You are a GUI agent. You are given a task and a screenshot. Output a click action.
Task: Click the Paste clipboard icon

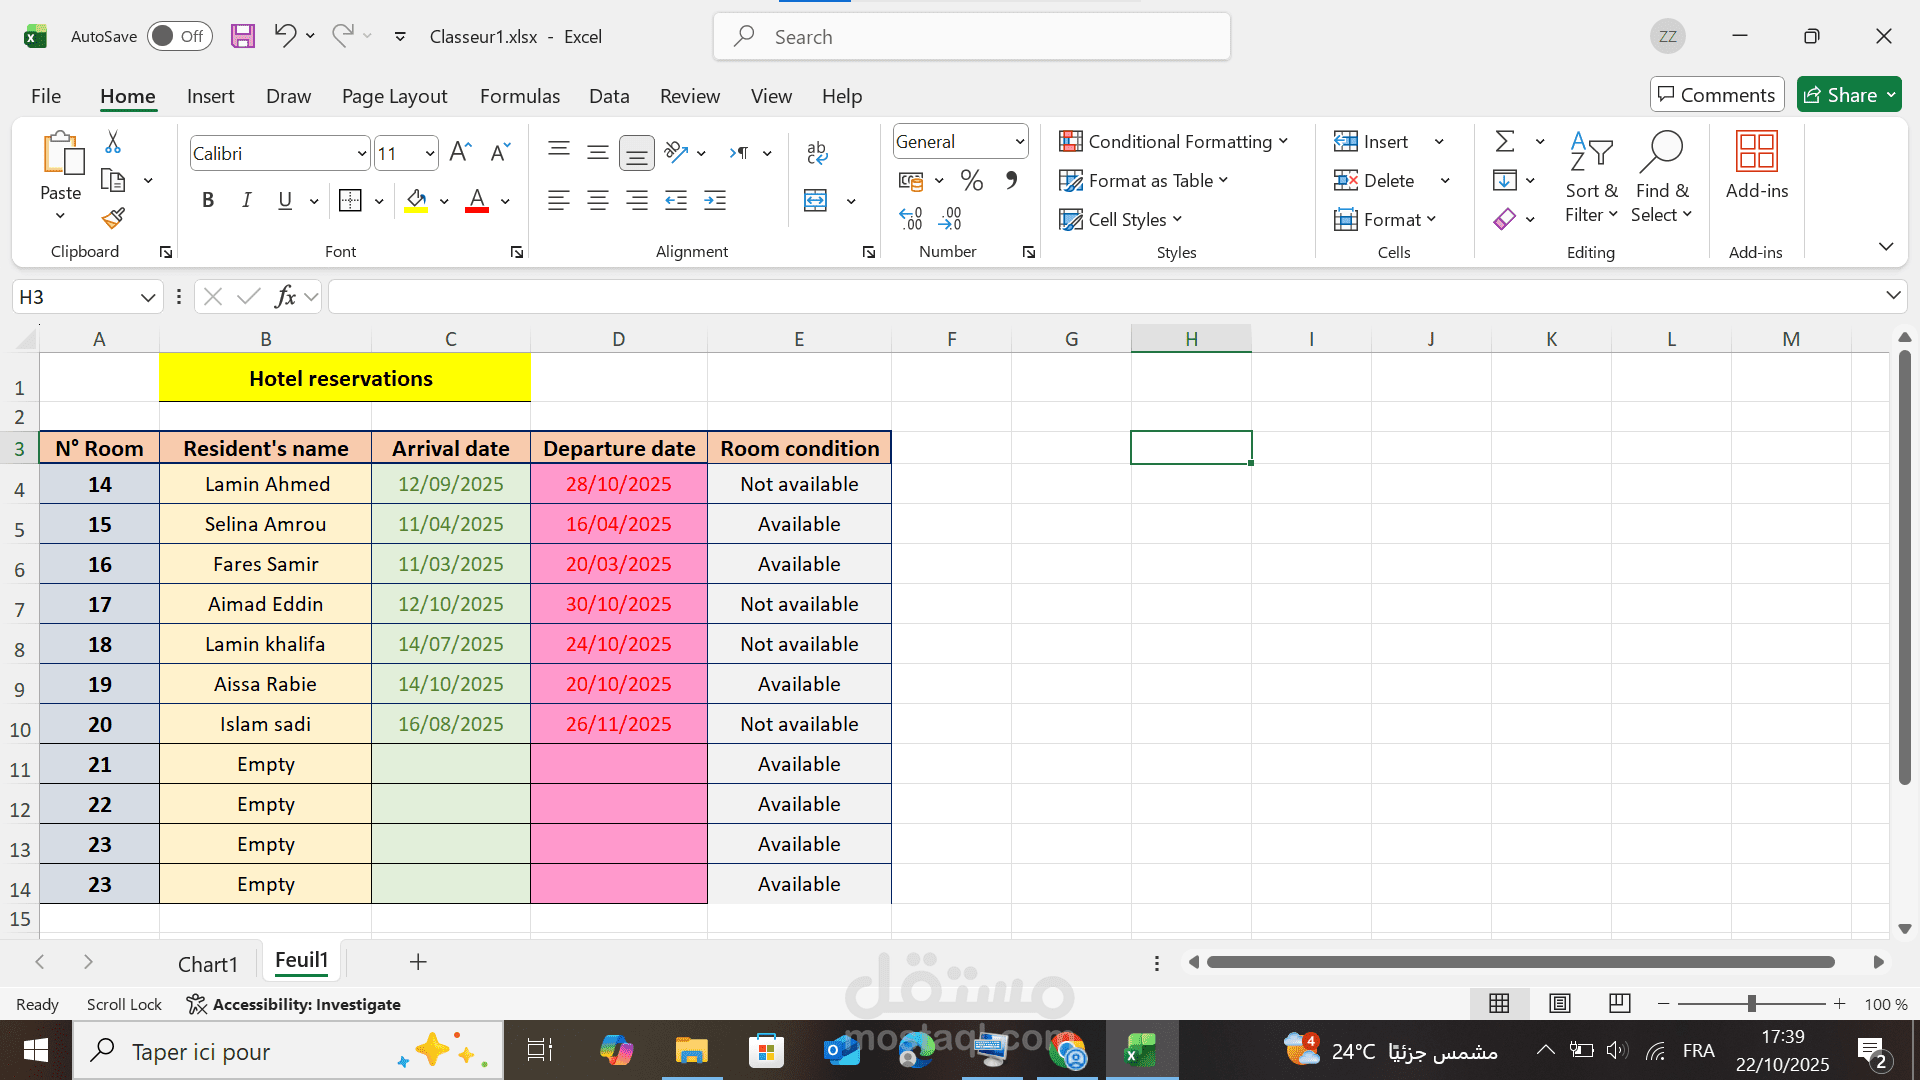click(62, 153)
